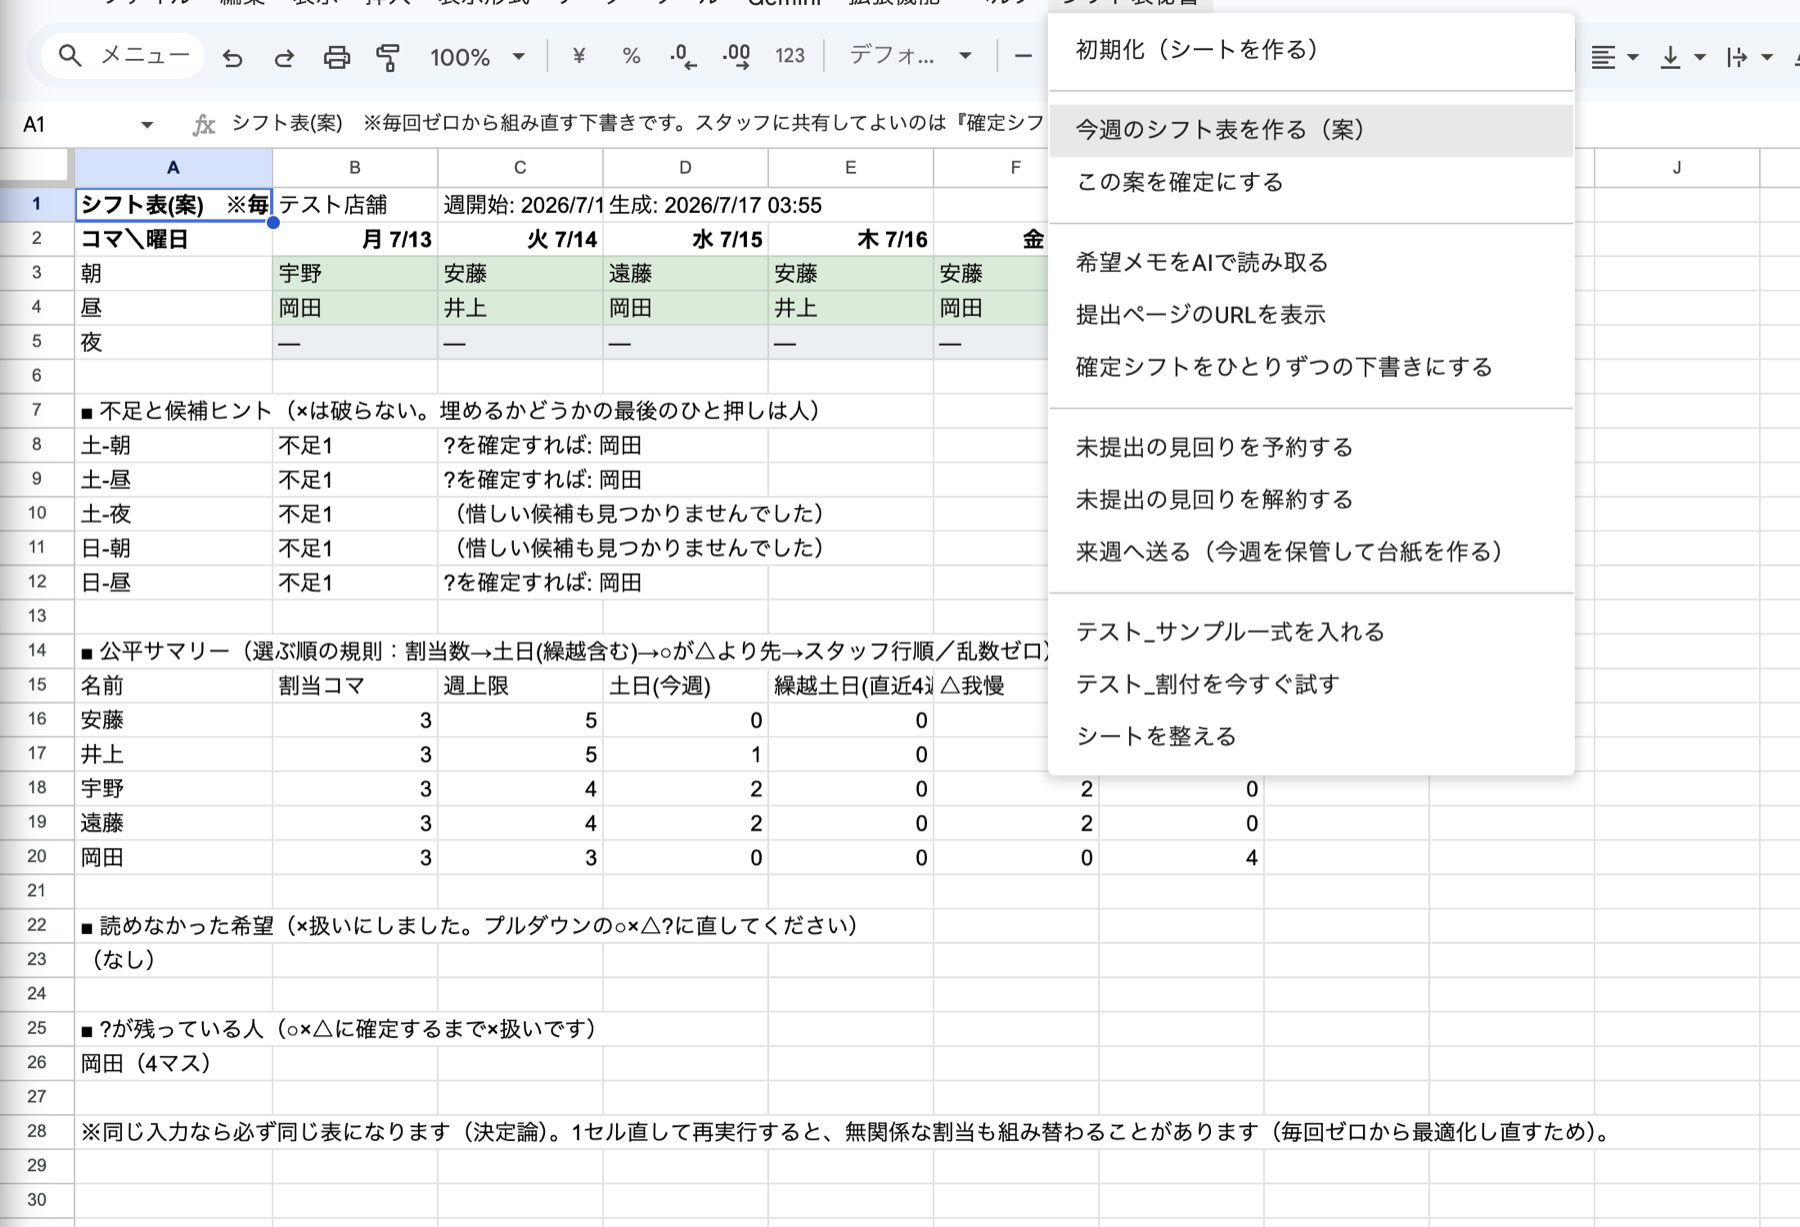Choose 未提出の見回りを解約する
1800x1227 pixels.
pos(1311,499)
